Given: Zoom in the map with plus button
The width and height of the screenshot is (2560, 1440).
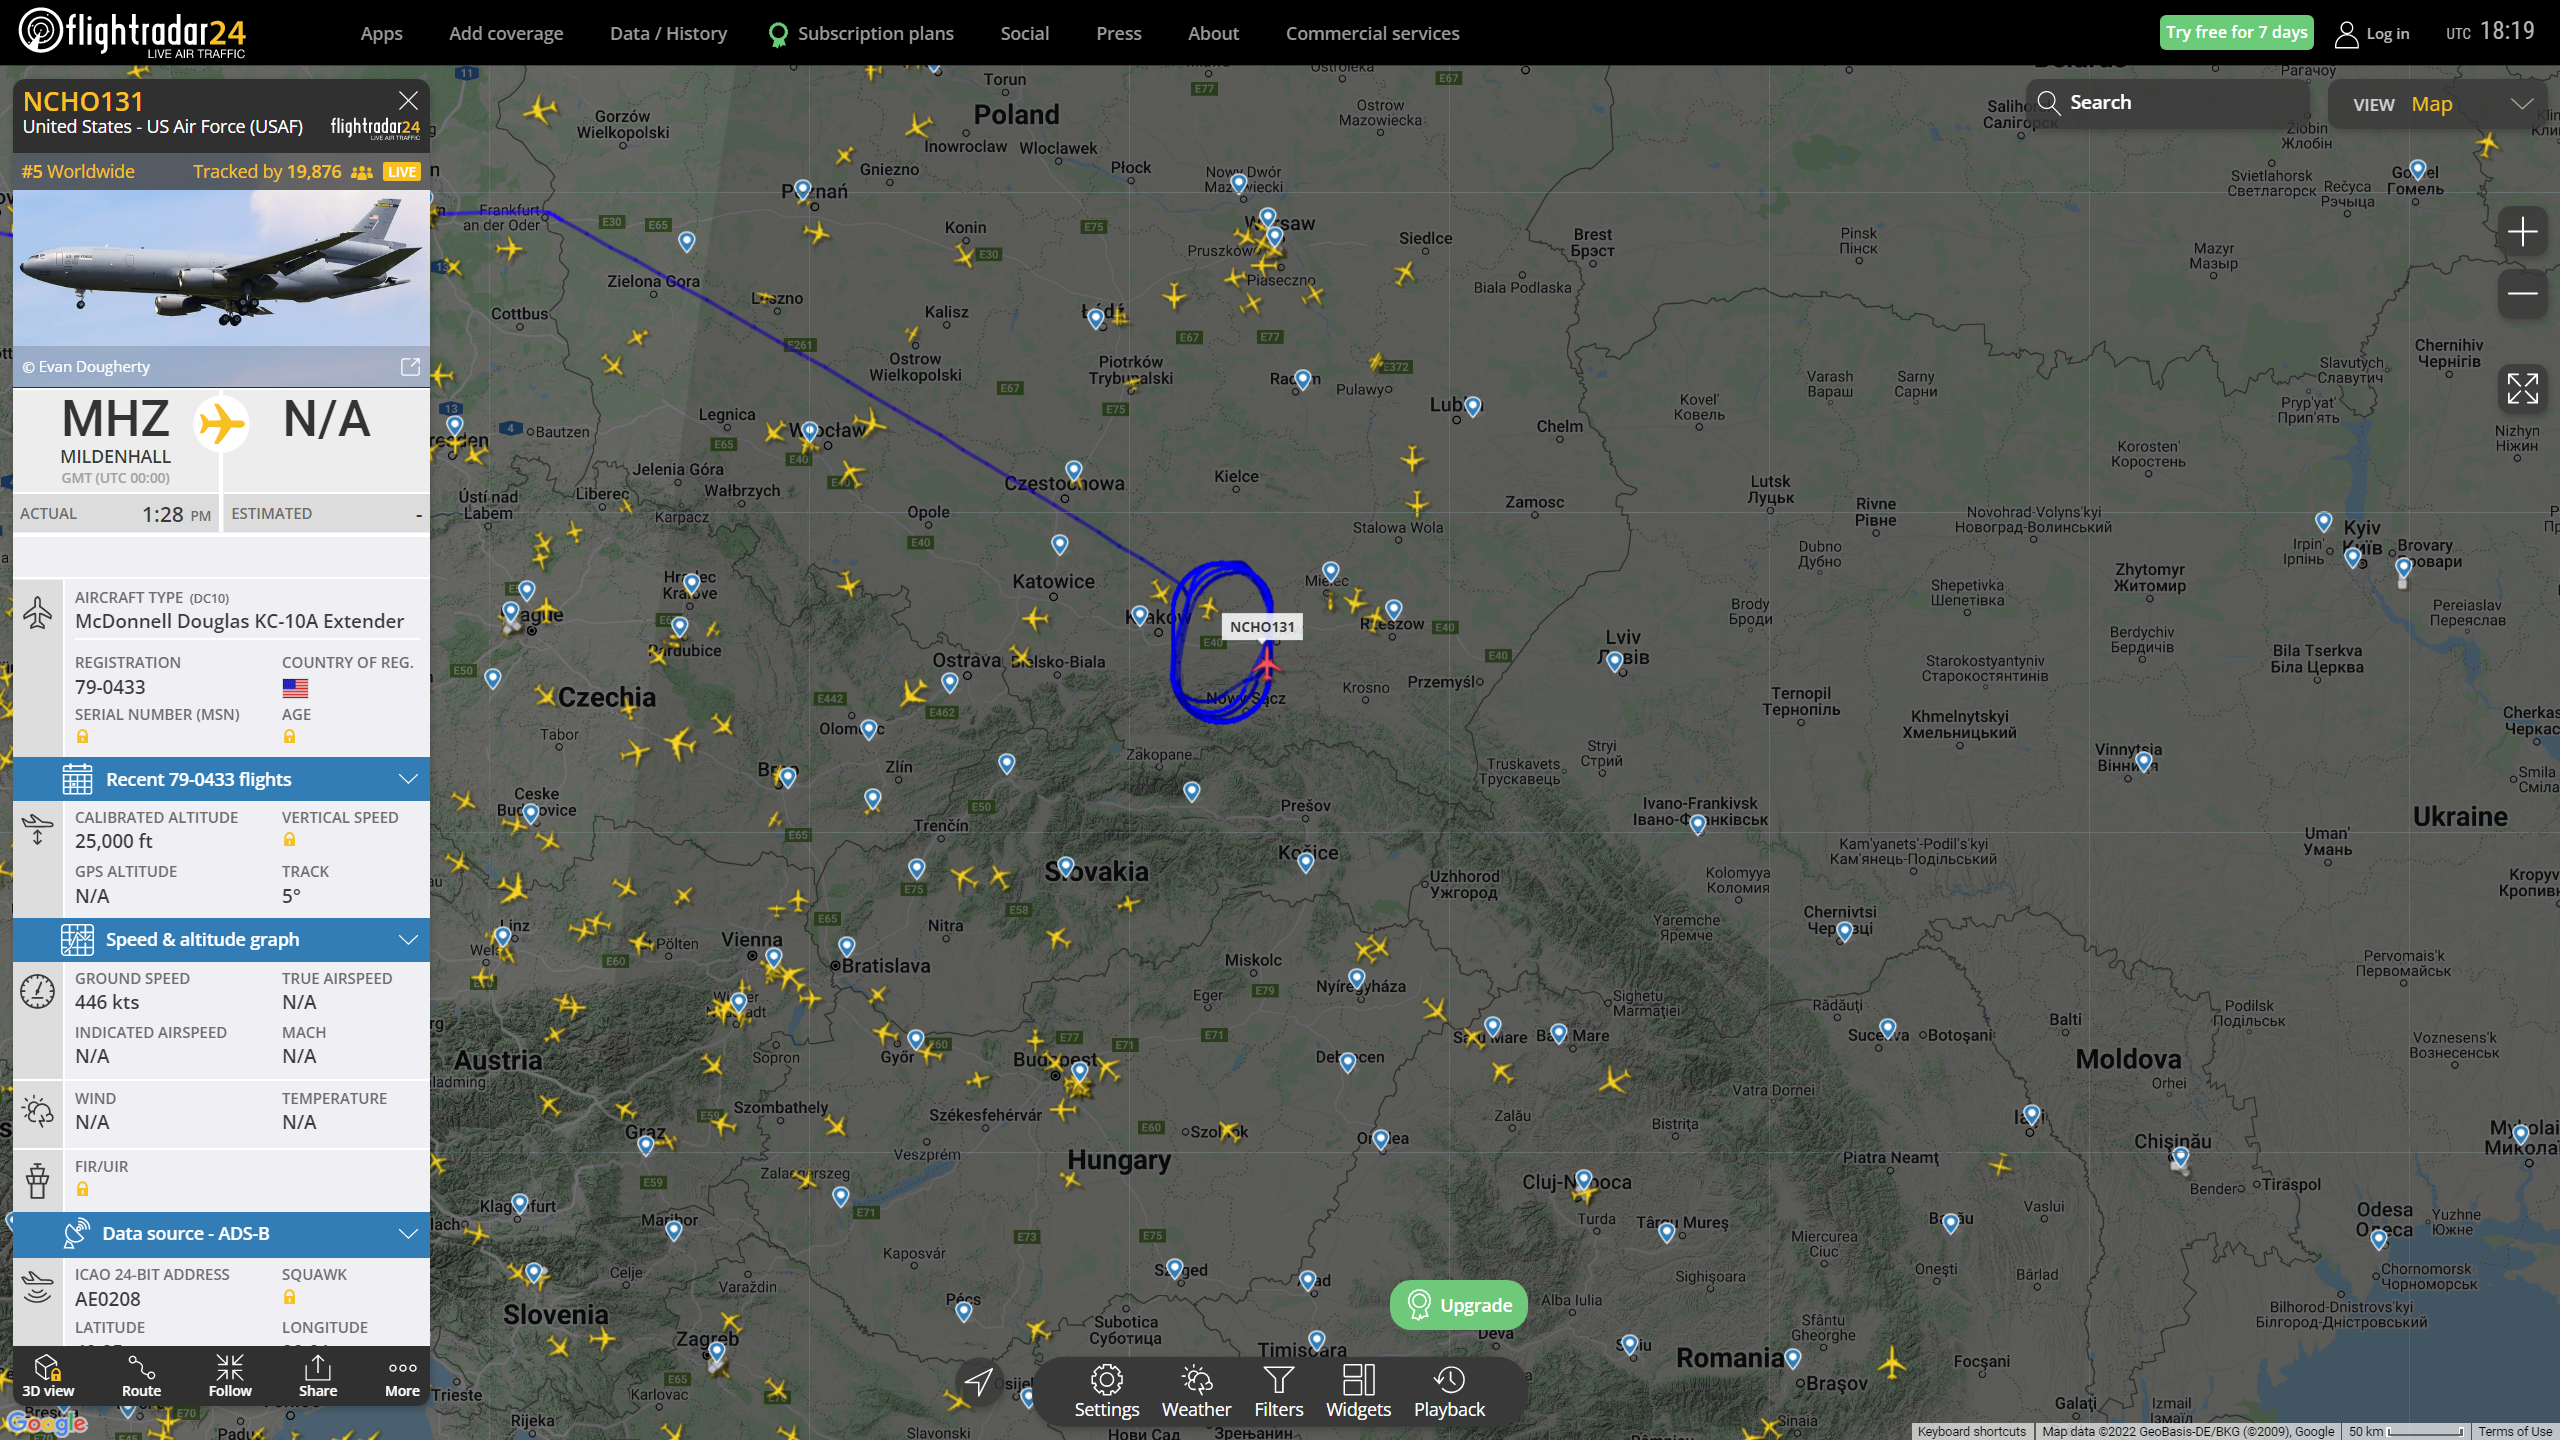Looking at the screenshot, I should coord(2521,232).
